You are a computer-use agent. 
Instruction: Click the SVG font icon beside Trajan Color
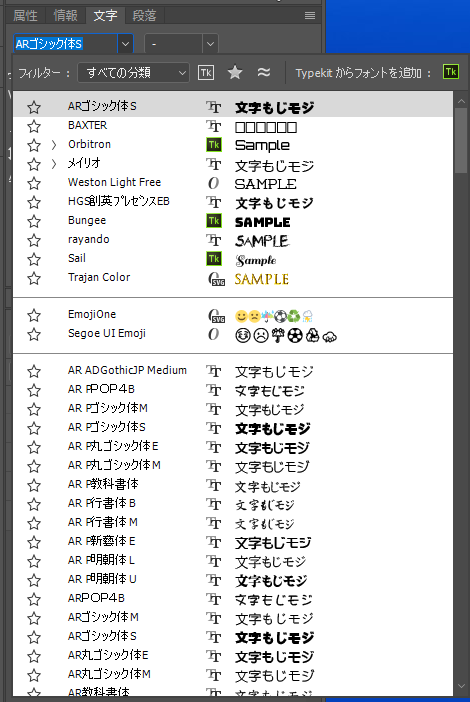(216, 279)
